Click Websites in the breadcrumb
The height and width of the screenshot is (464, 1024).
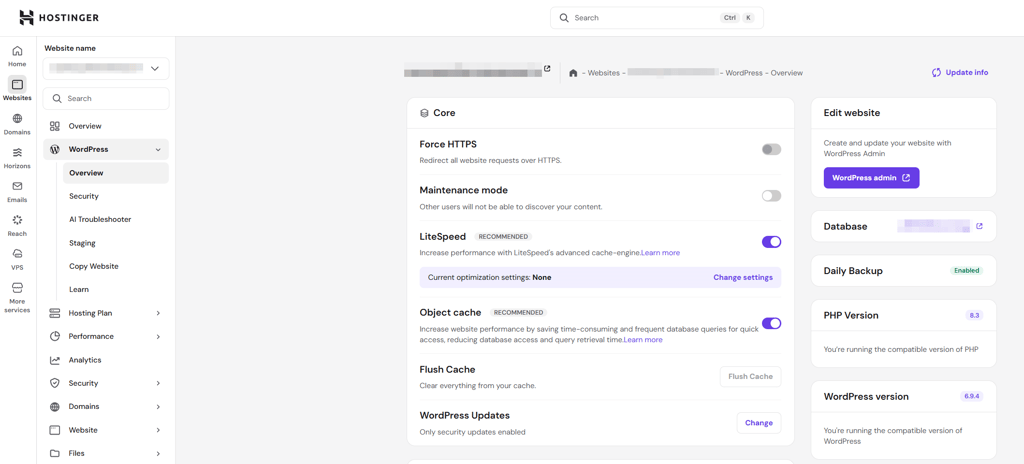[x=603, y=73]
